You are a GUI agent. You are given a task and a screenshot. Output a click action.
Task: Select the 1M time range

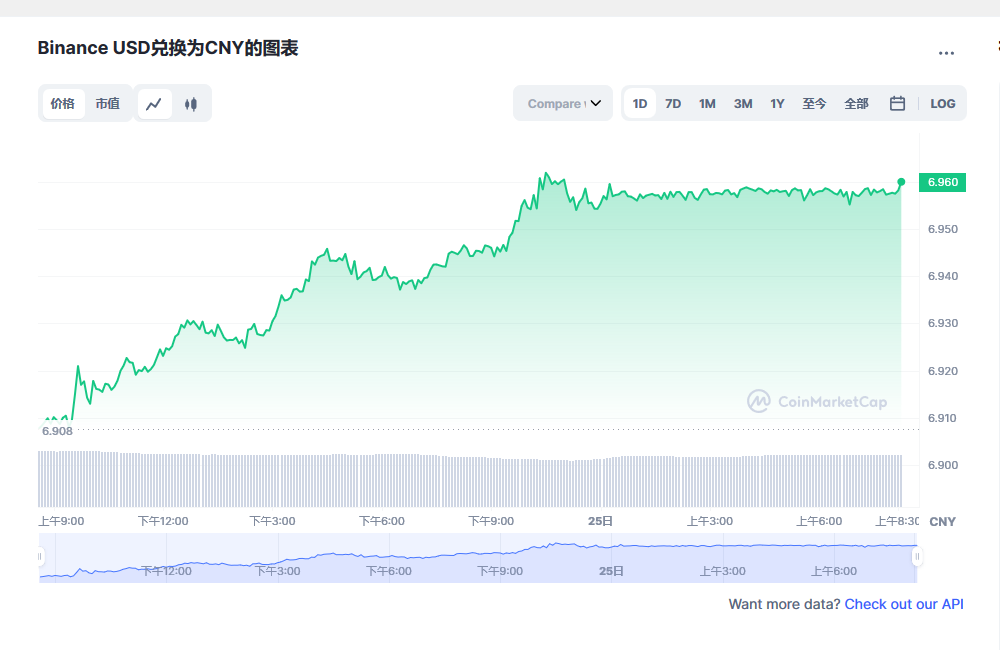(707, 103)
